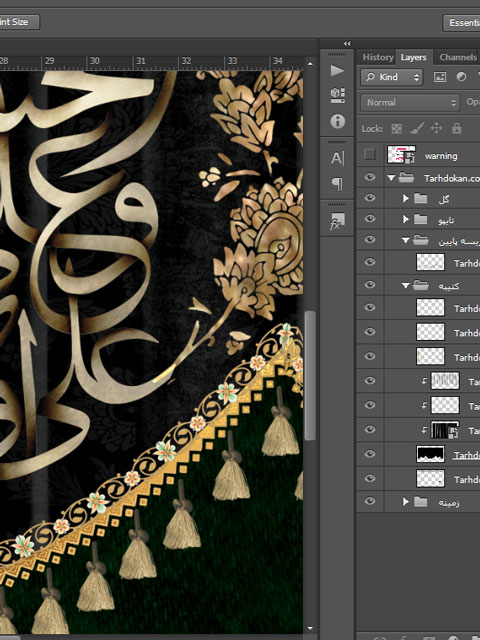This screenshot has height=640, width=480.
Task: Click the lock all padlock icon
Action: tap(456, 129)
